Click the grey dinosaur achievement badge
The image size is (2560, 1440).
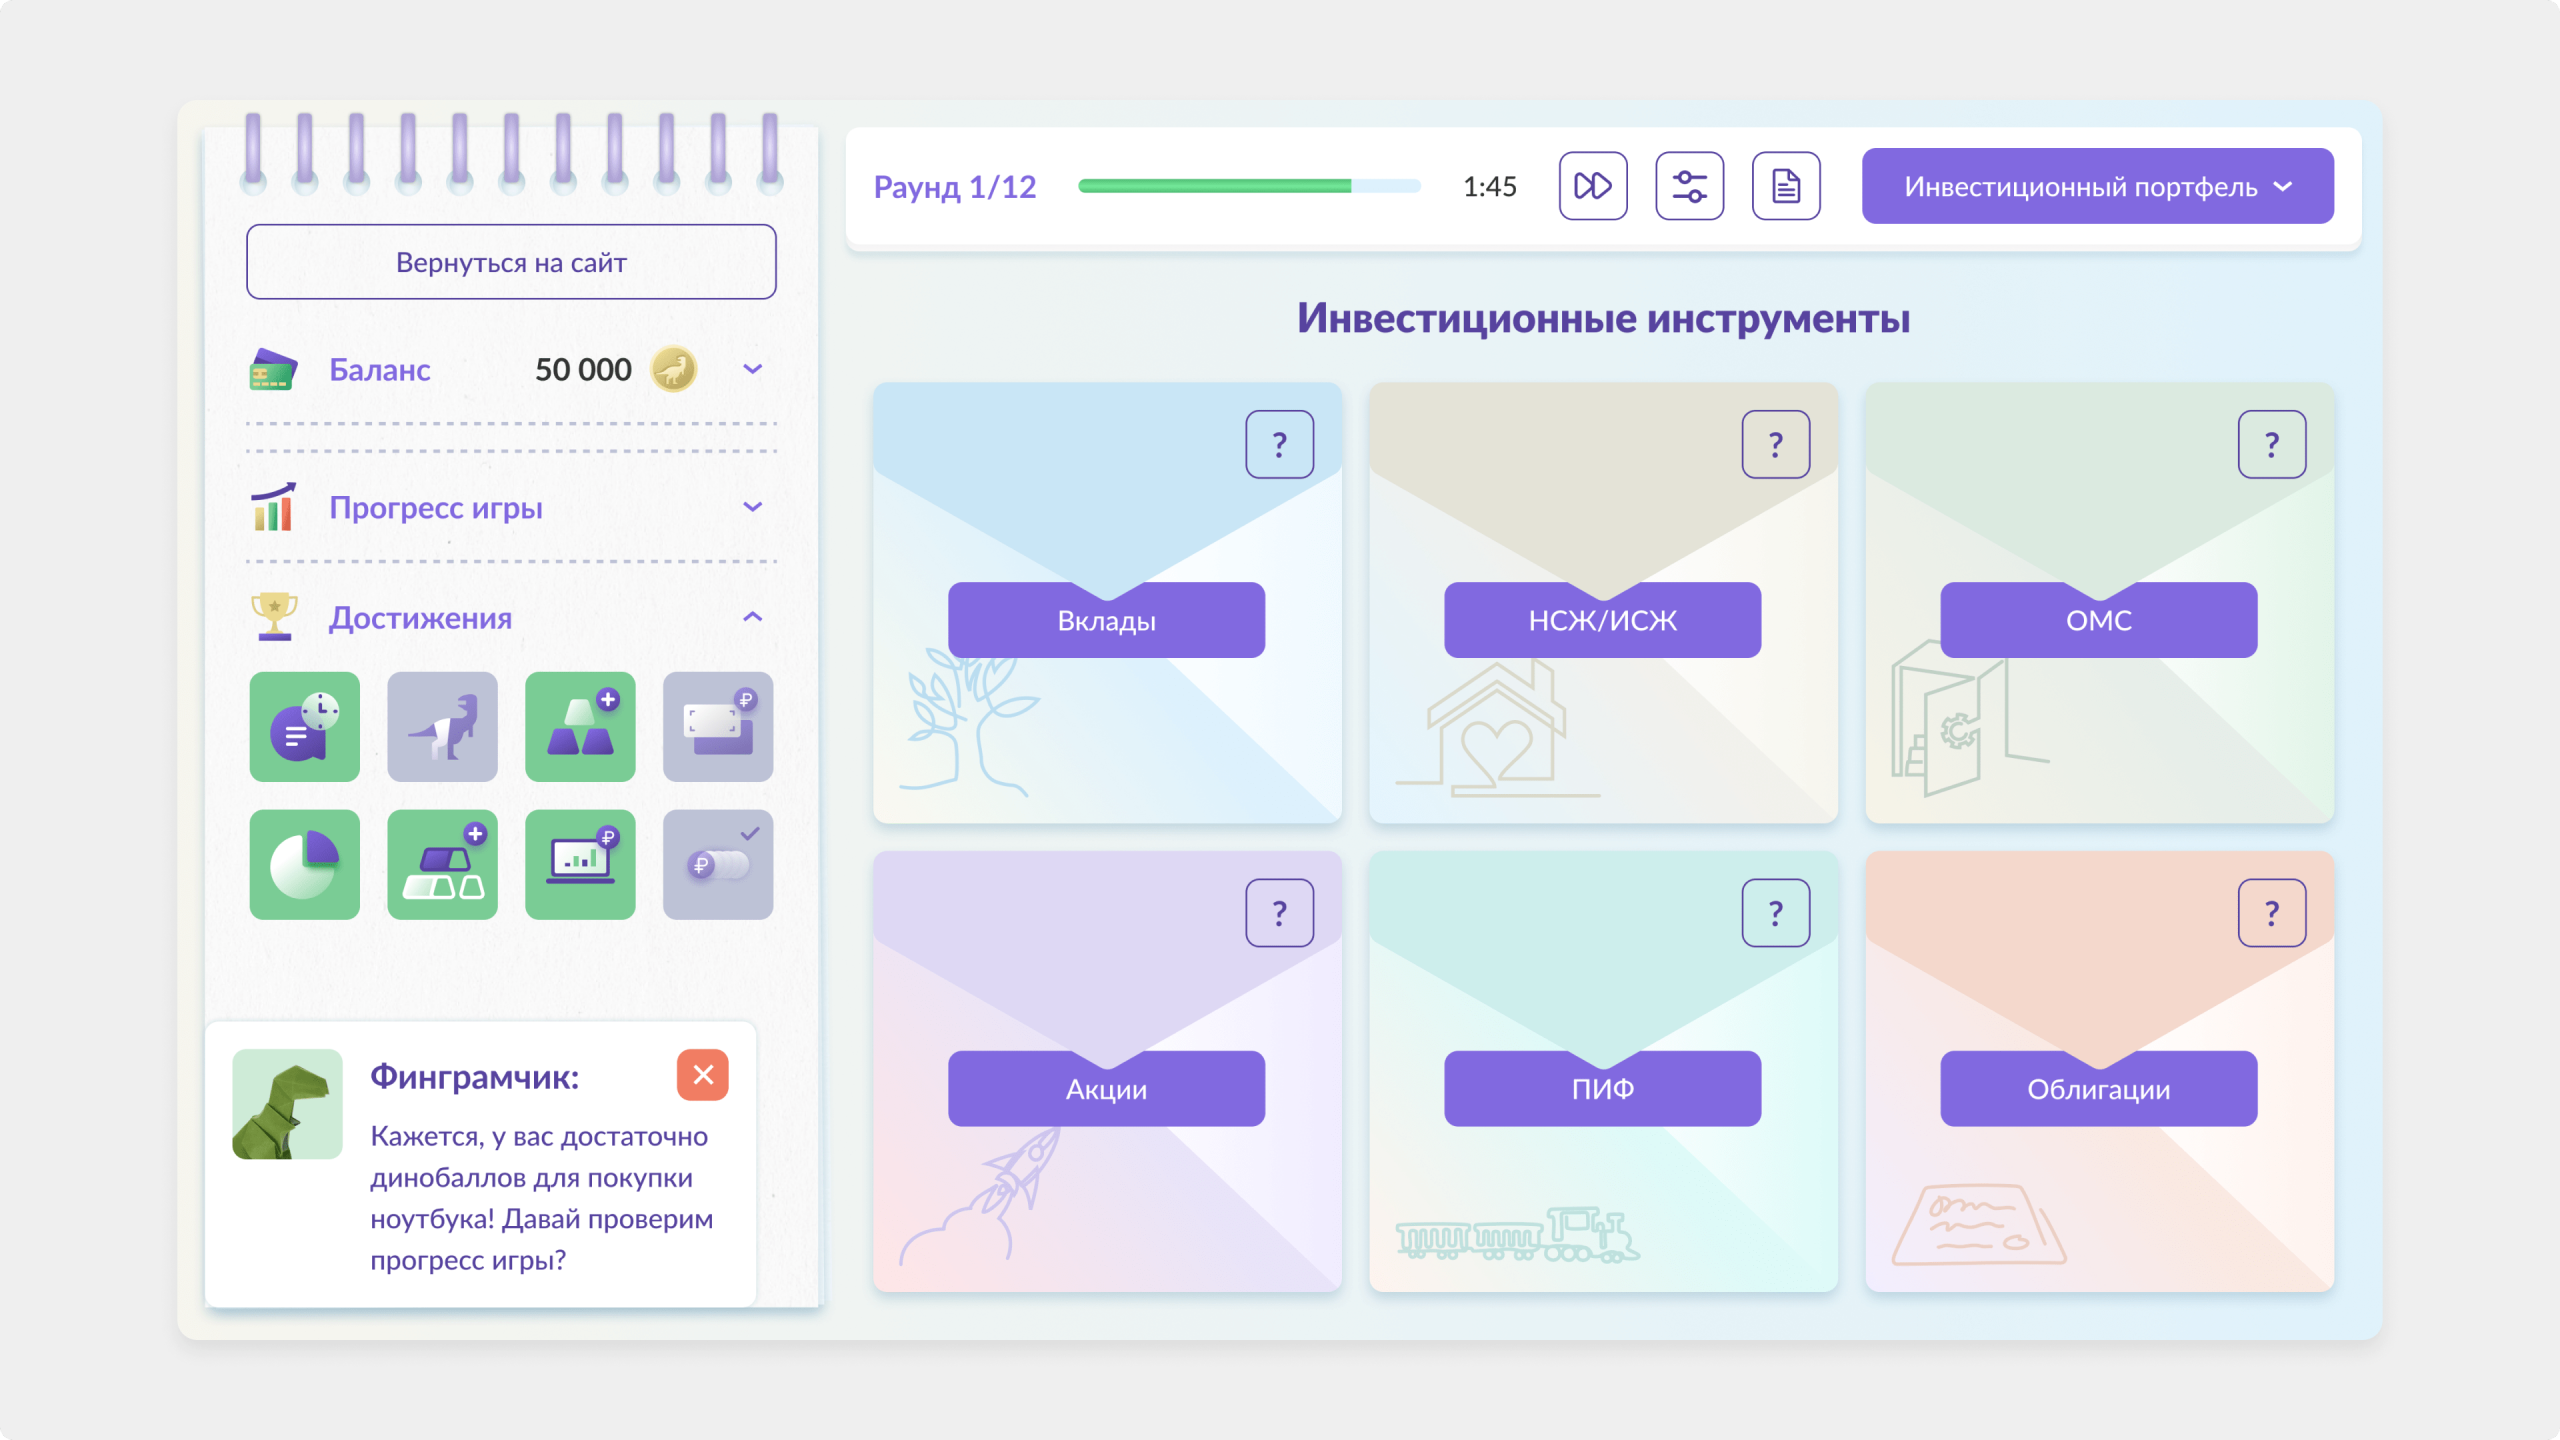[x=442, y=727]
